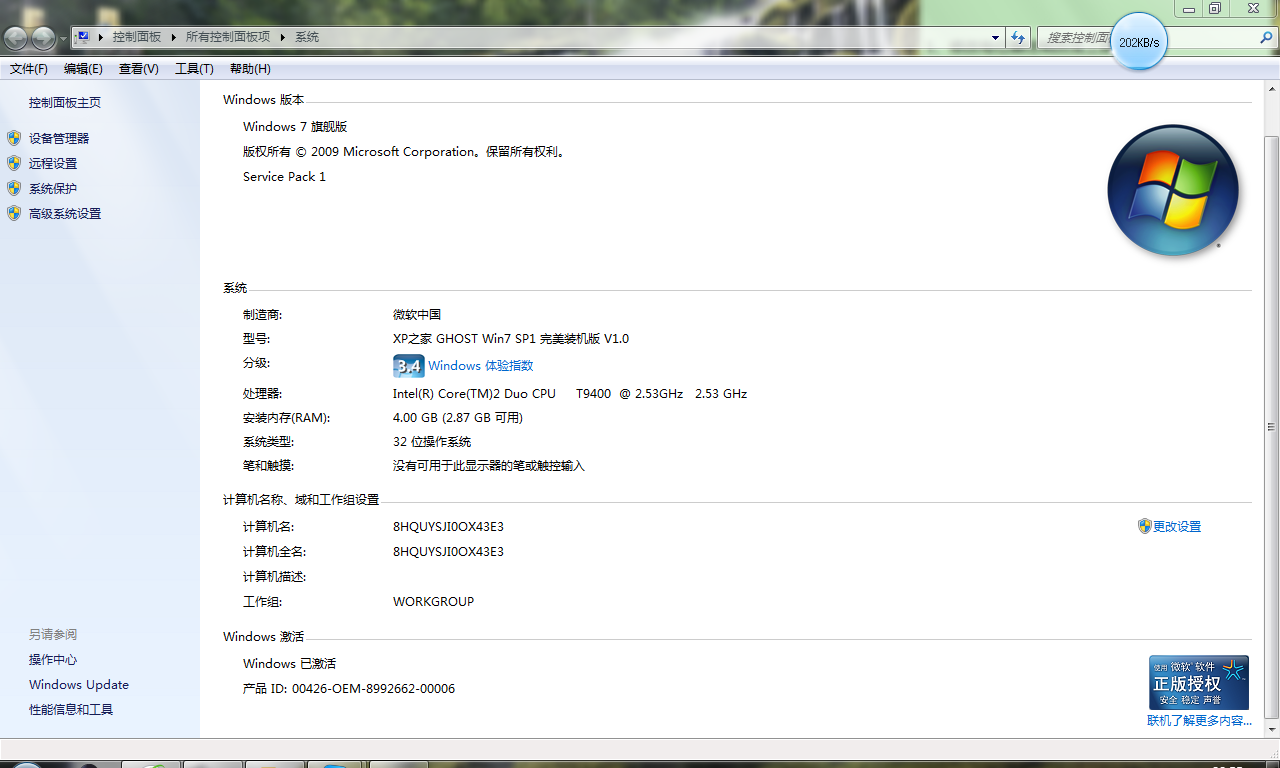Click the 正版授权 genuine software badge
This screenshot has width=1280, height=768.
(x=1199, y=683)
